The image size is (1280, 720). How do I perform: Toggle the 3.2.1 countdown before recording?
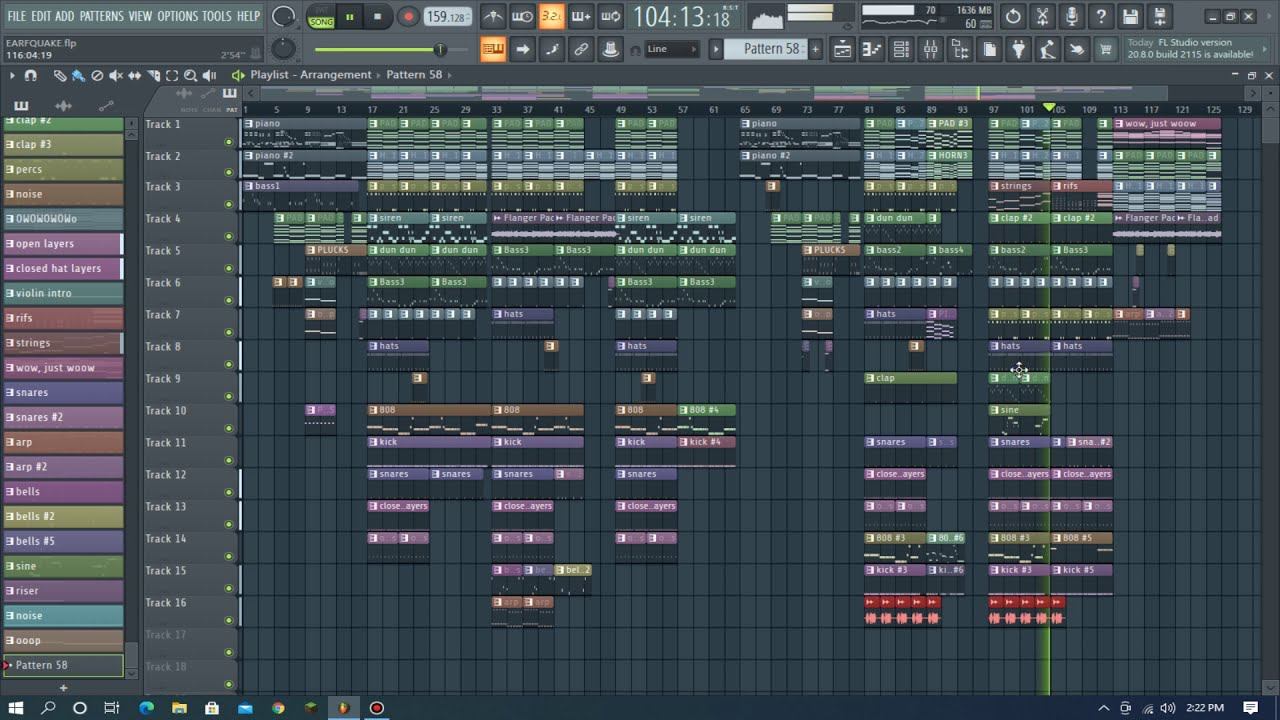(x=552, y=16)
